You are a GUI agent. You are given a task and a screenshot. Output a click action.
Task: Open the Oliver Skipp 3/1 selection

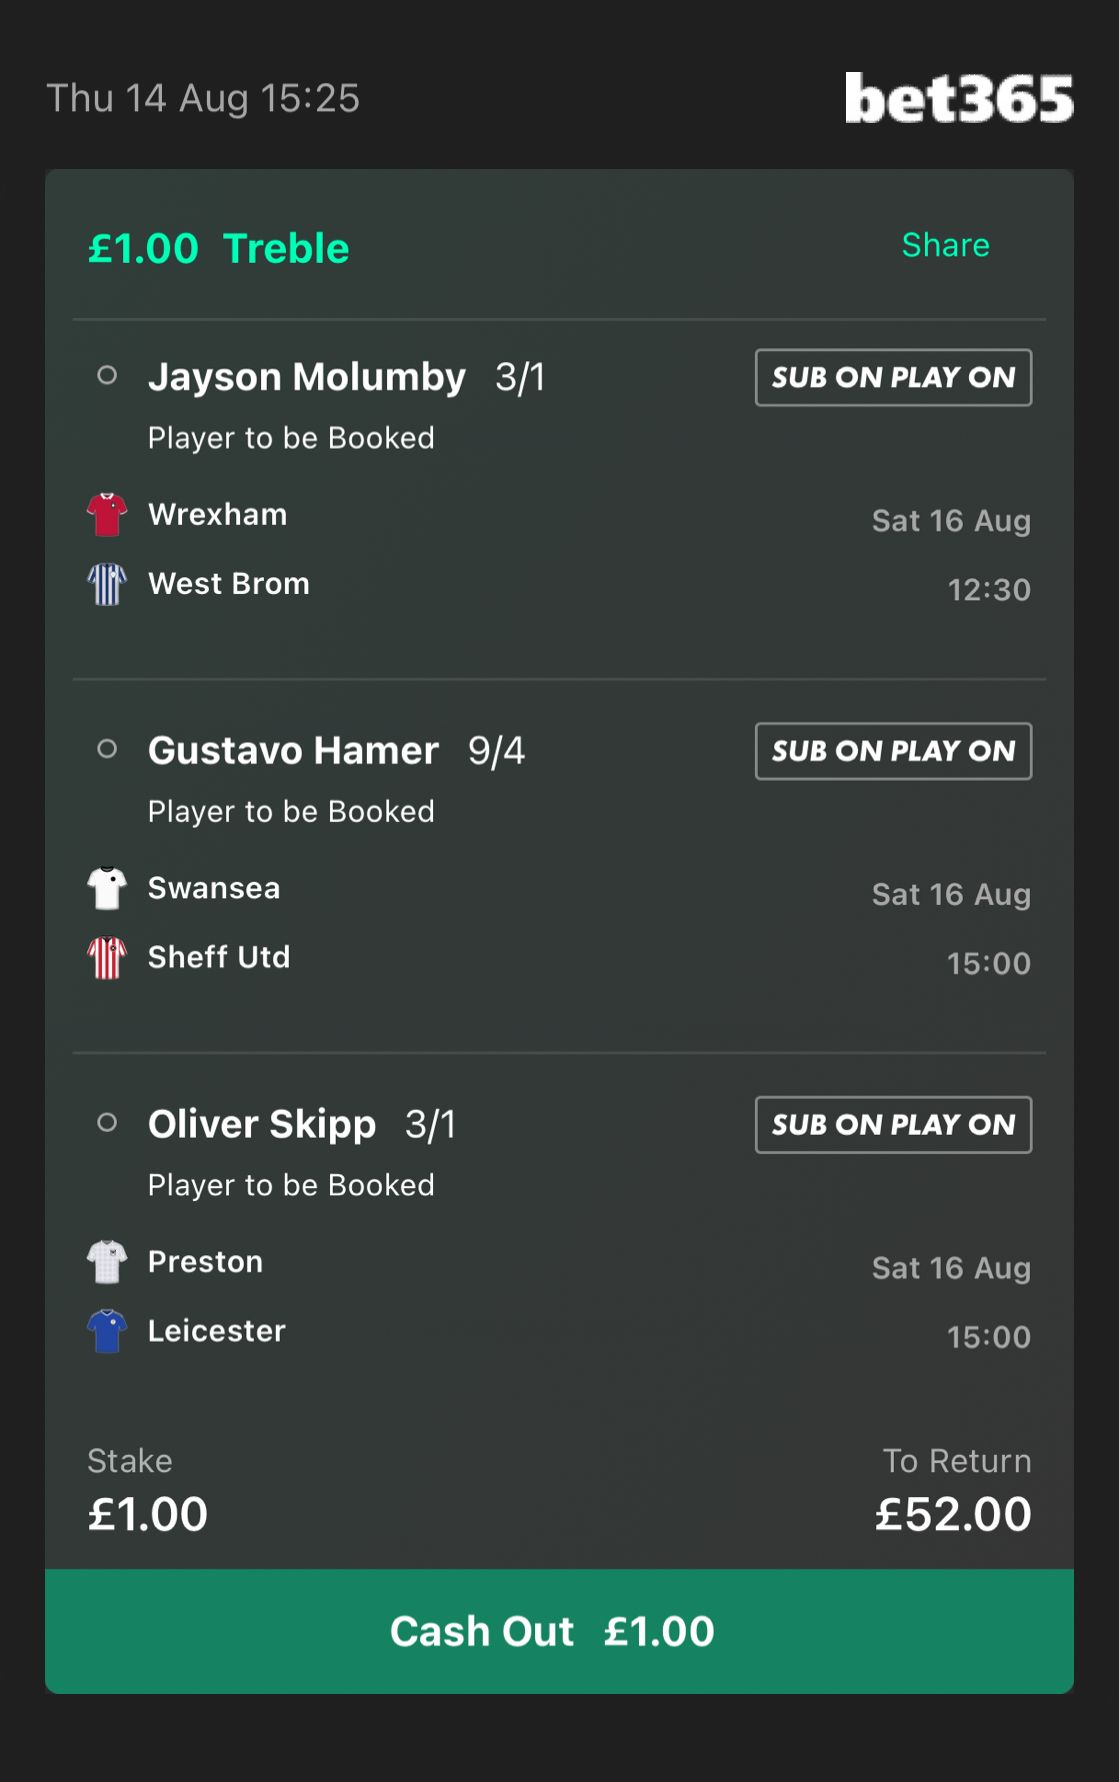pos(302,1125)
